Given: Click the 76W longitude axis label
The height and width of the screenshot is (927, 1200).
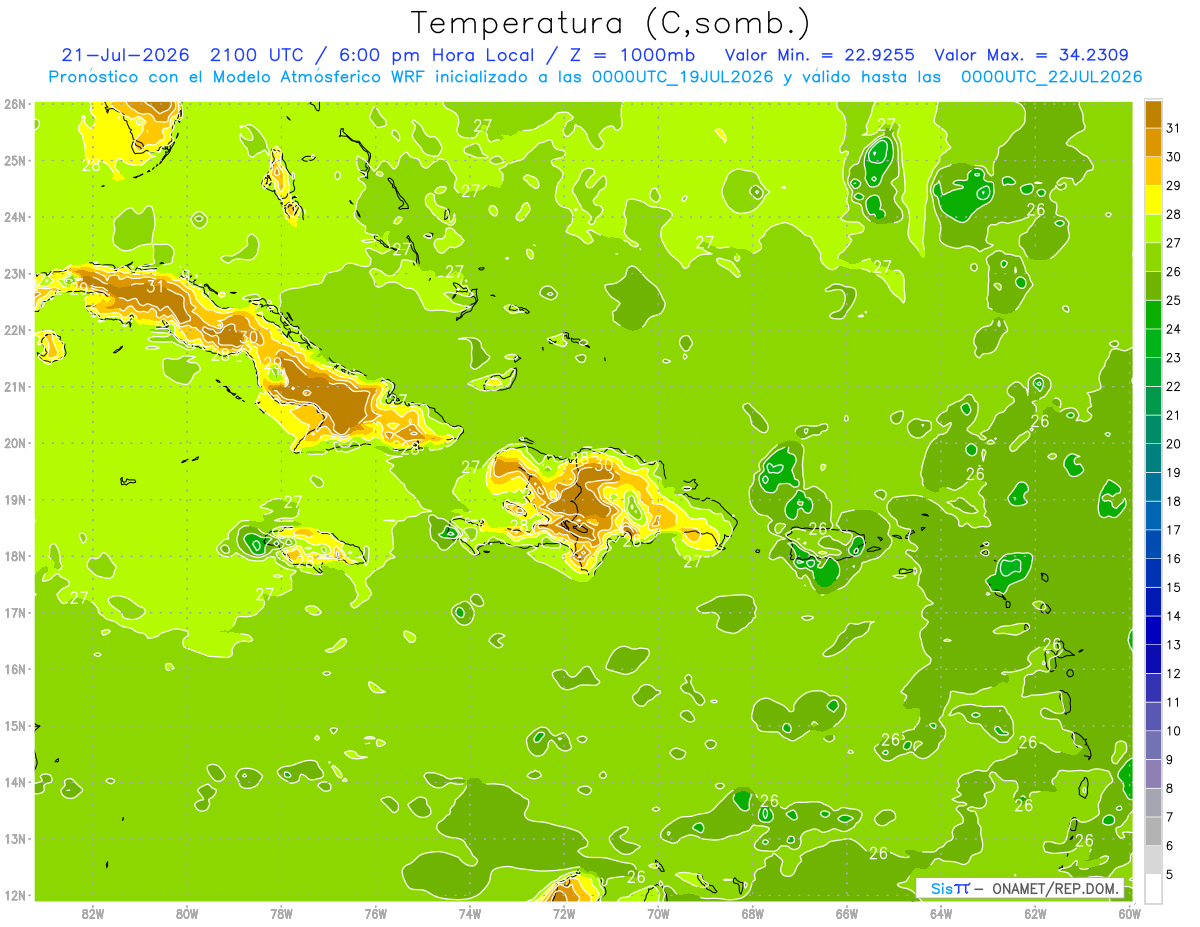Looking at the screenshot, I should (x=376, y=913).
